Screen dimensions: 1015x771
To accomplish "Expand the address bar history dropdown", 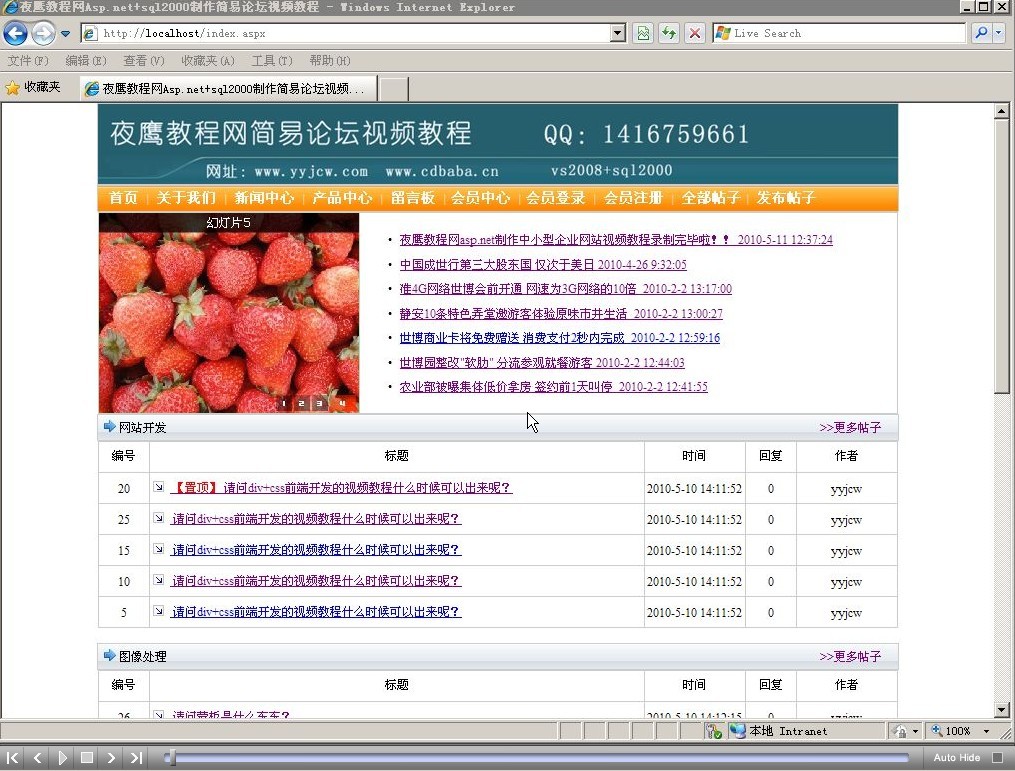I will pyautogui.click(x=618, y=33).
